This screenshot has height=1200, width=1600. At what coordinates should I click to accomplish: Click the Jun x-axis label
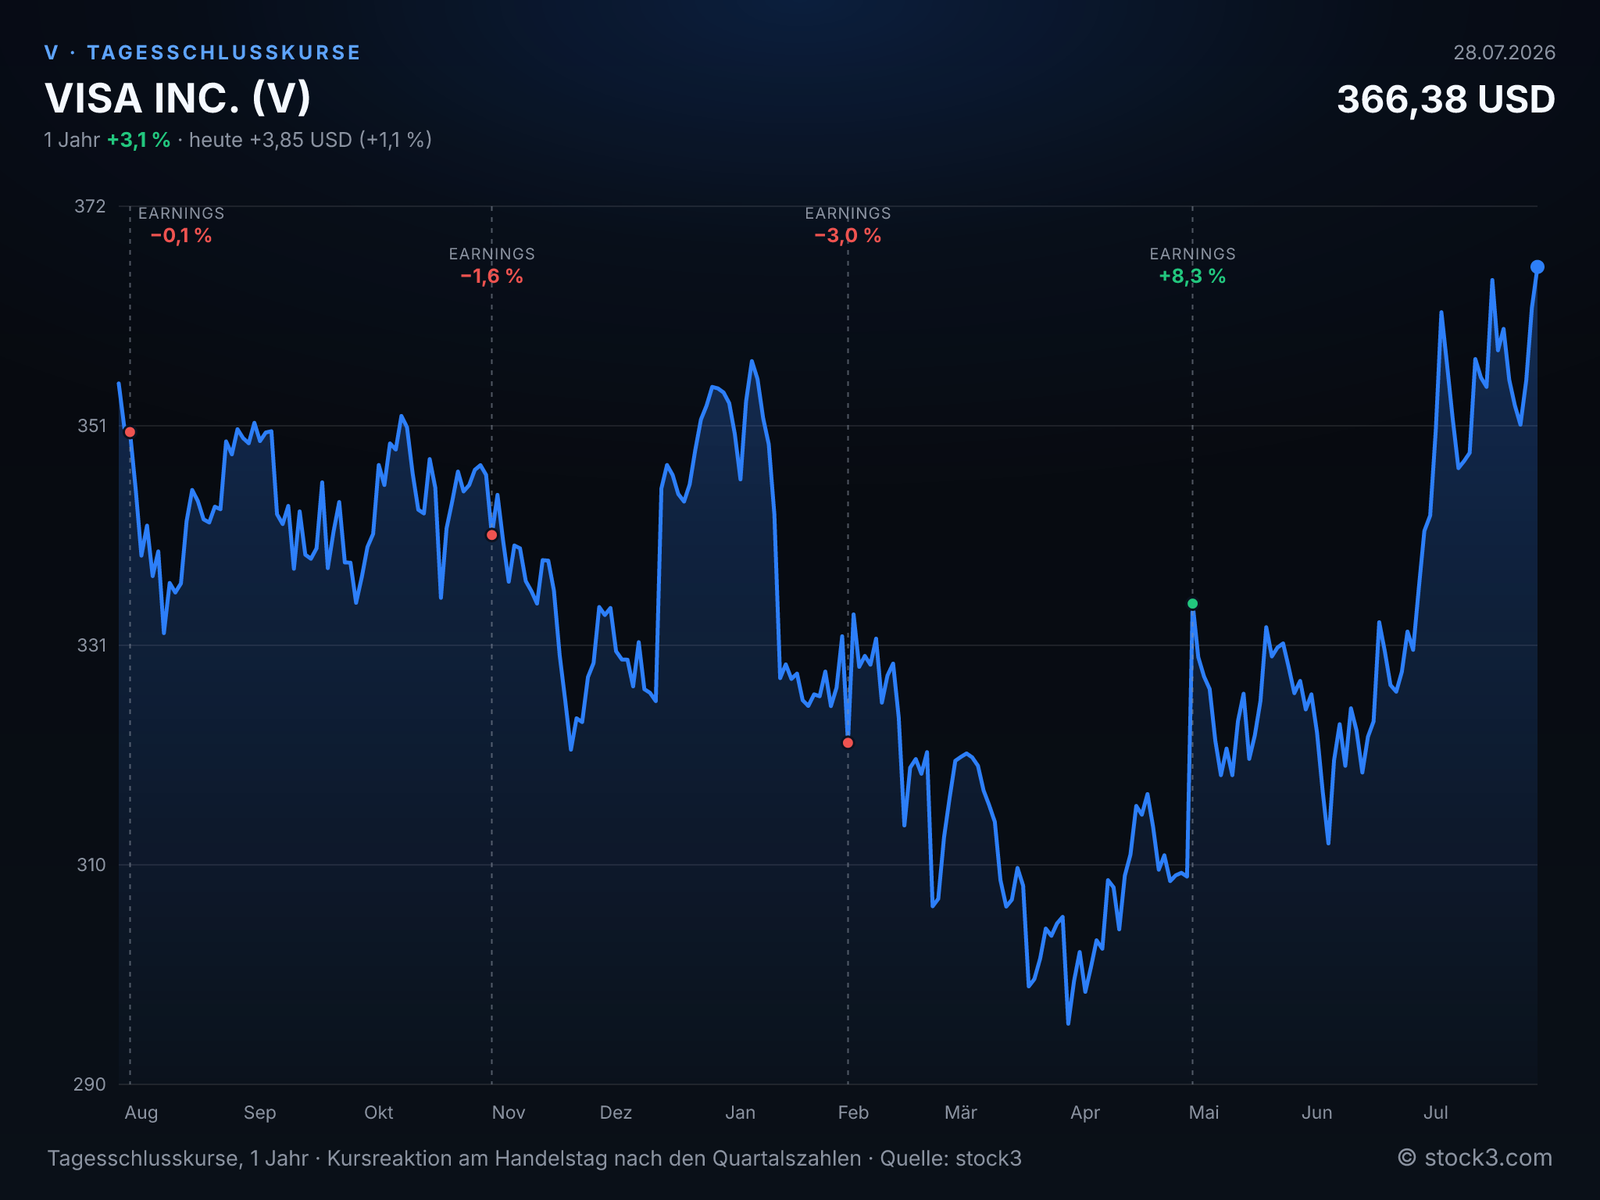pos(1317,1113)
